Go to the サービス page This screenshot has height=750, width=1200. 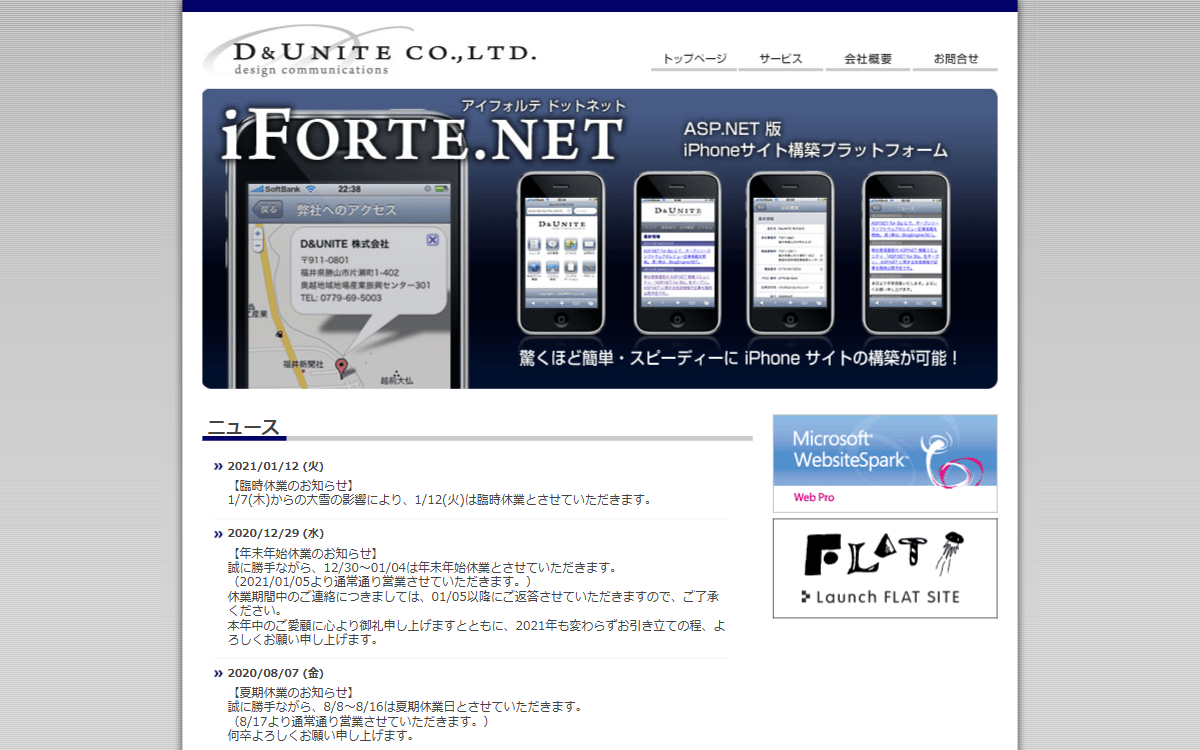(x=781, y=59)
